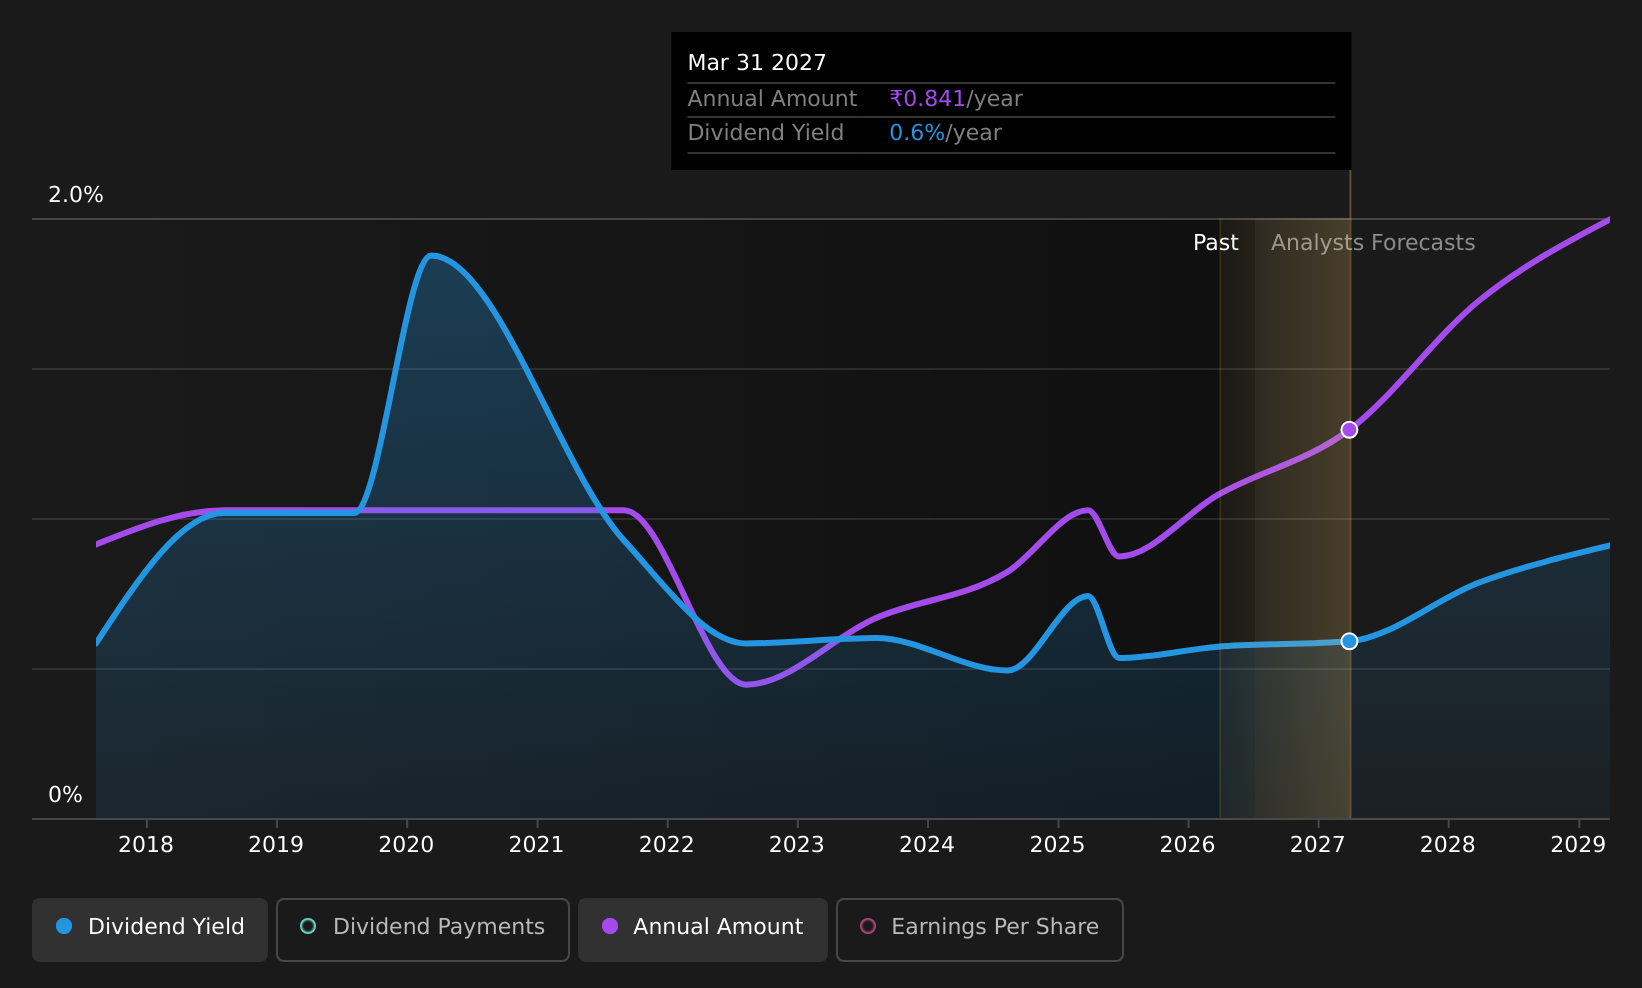Screen dimensions: 1642x988
Task: Click the Analysts Forecasts label
Action: (x=1373, y=243)
